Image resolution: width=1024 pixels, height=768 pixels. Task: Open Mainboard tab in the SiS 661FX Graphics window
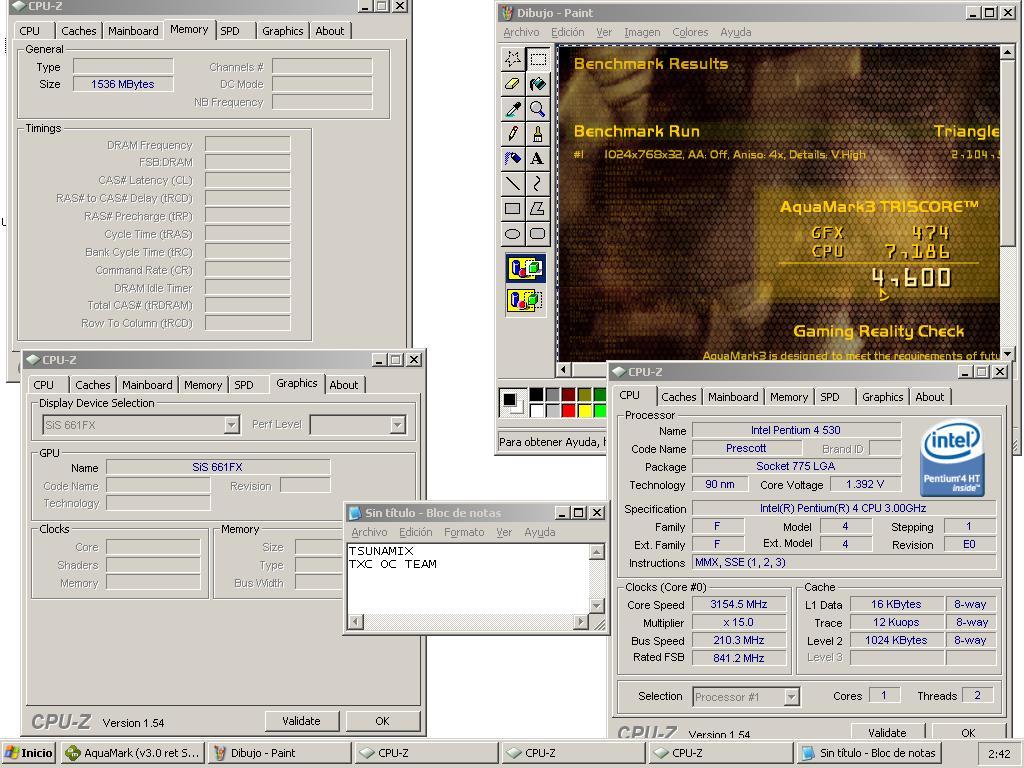[147, 385]
